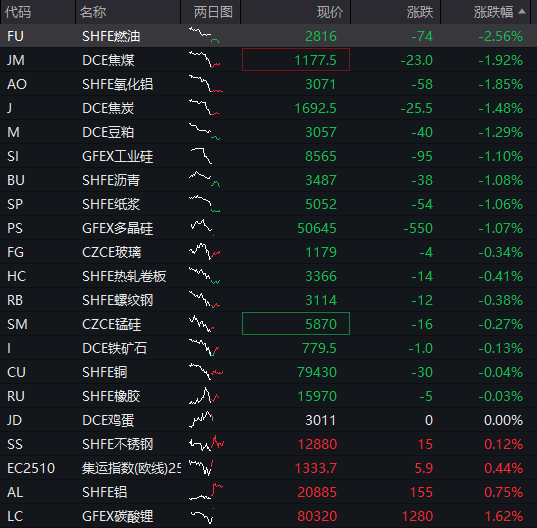Open the AO two-day sparkline chart
The height and width of the screenshot is (528, 537).
tap(206, 84)
